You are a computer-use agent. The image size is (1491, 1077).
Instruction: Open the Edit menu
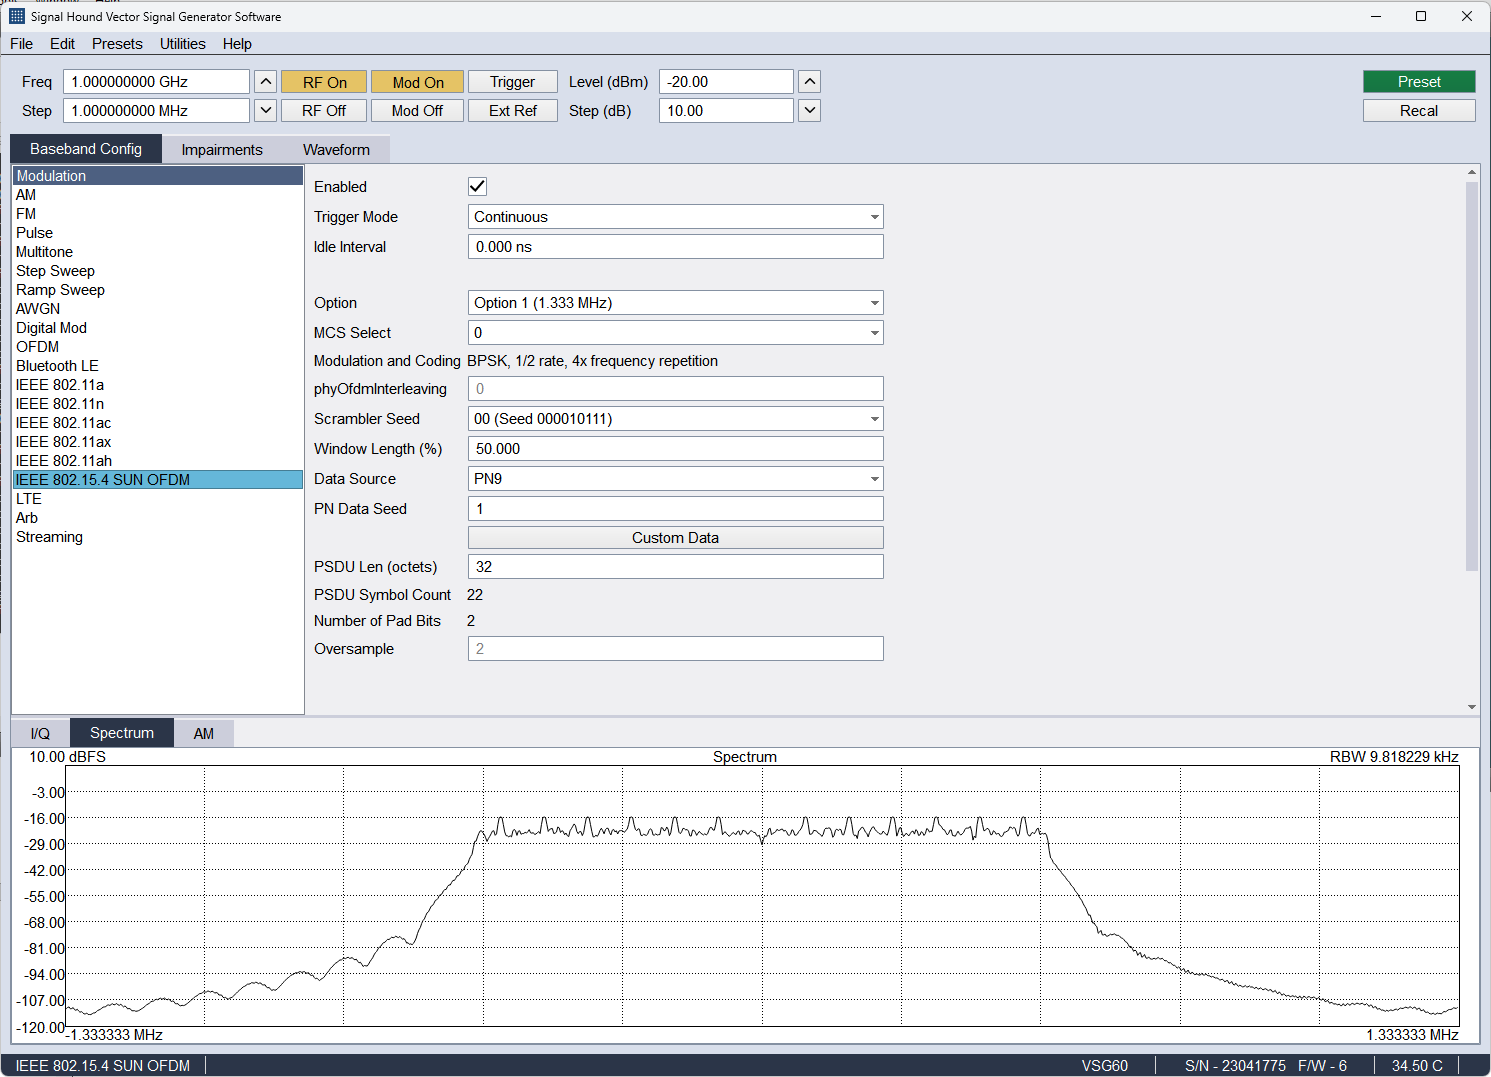point(62,44)
